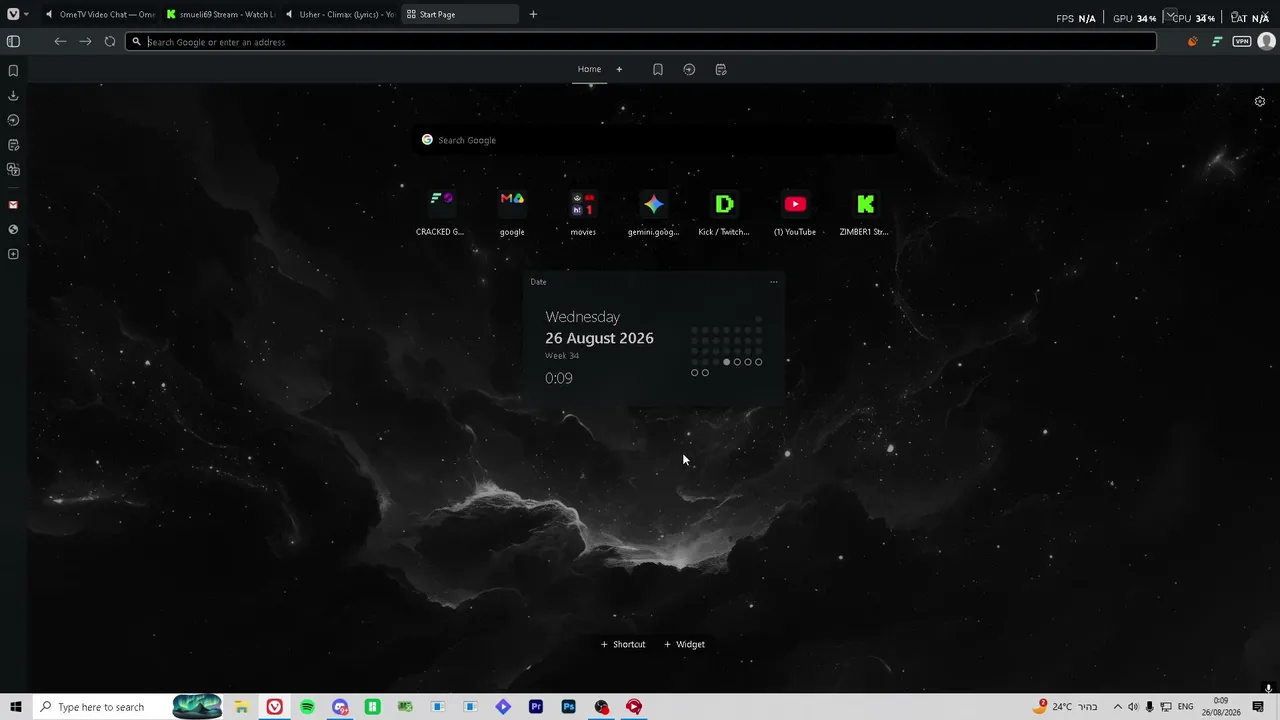
Task: Open the Bookmarks panel in sidebar
Action: click(x=13, y=71)
